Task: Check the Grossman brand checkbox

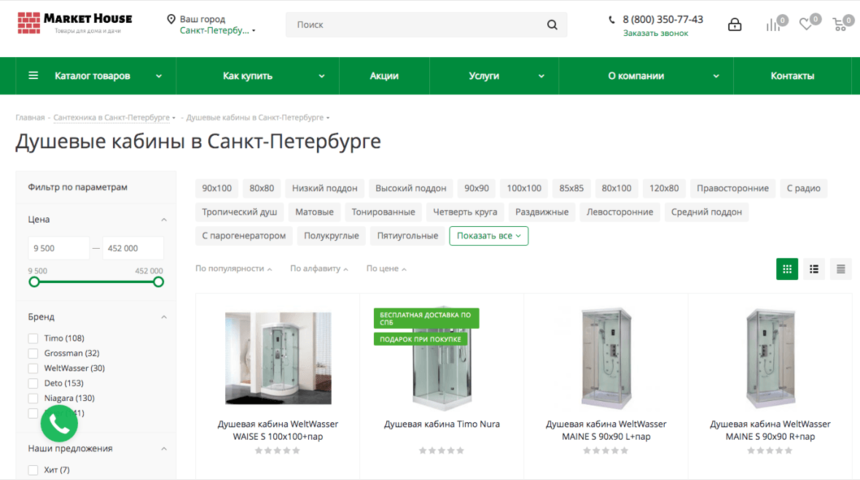Action: pos(33,353)
